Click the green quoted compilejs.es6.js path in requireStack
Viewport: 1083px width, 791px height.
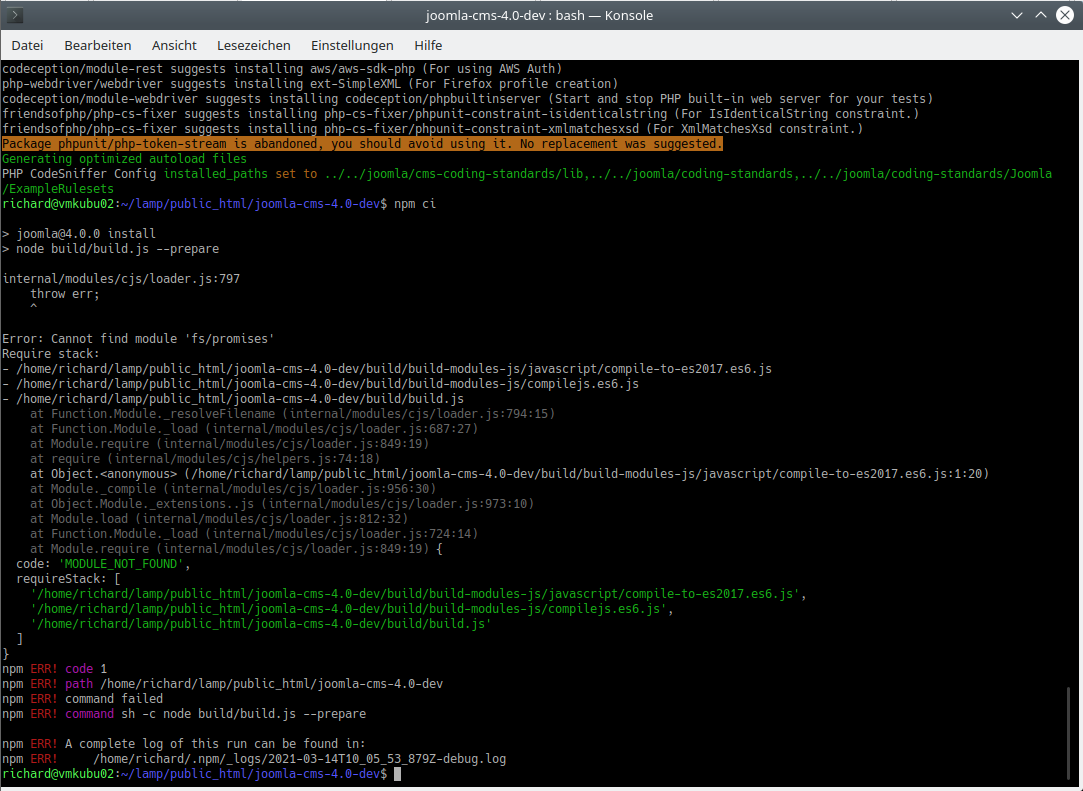(348, 609)
